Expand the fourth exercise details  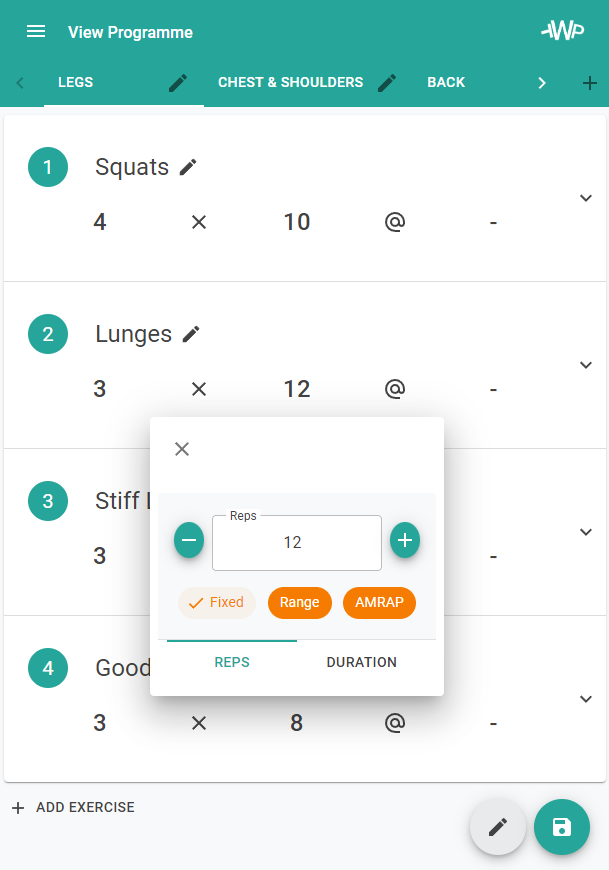tap(586, 699)
